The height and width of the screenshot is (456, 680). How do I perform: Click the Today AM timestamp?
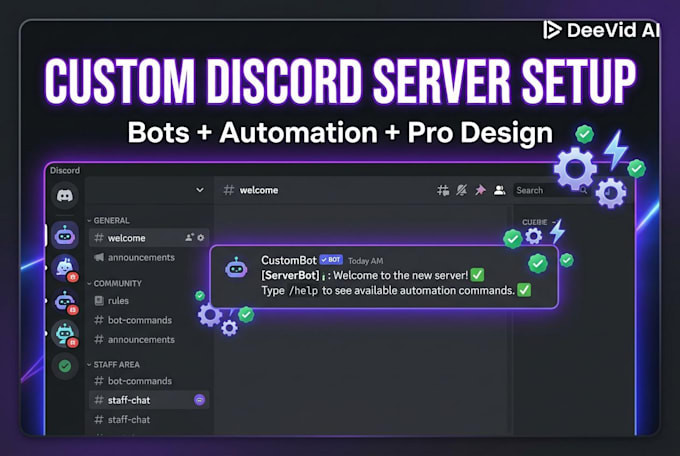[x=366, y=261]
